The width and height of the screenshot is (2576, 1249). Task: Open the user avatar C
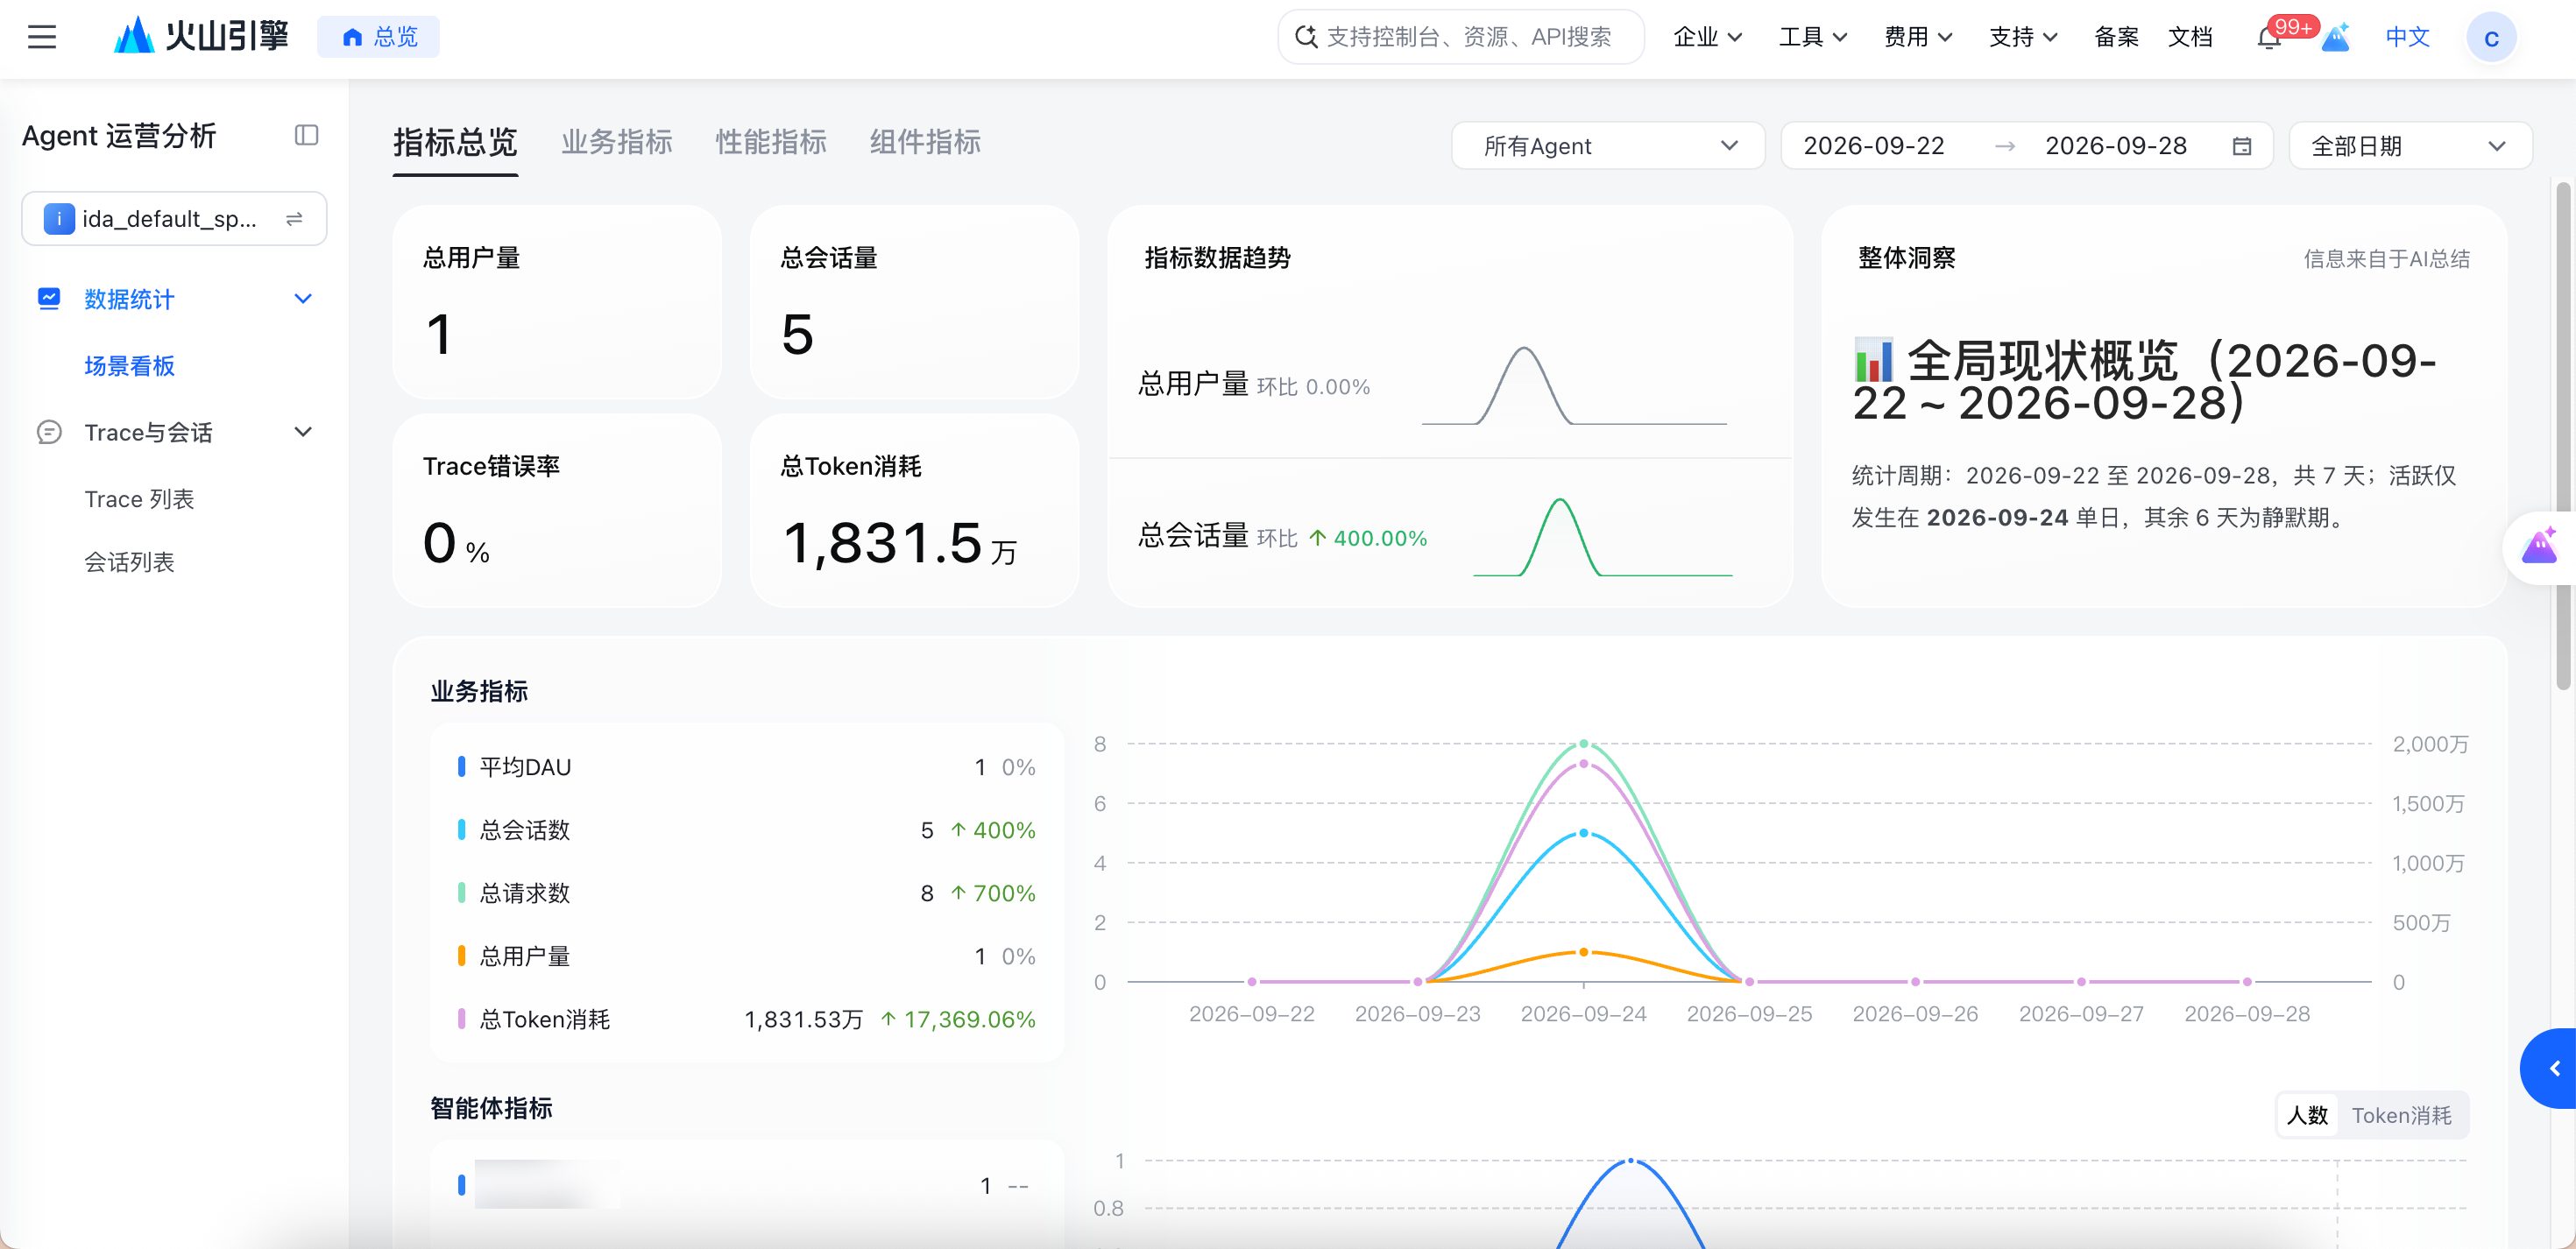[x=2491, y=38]
